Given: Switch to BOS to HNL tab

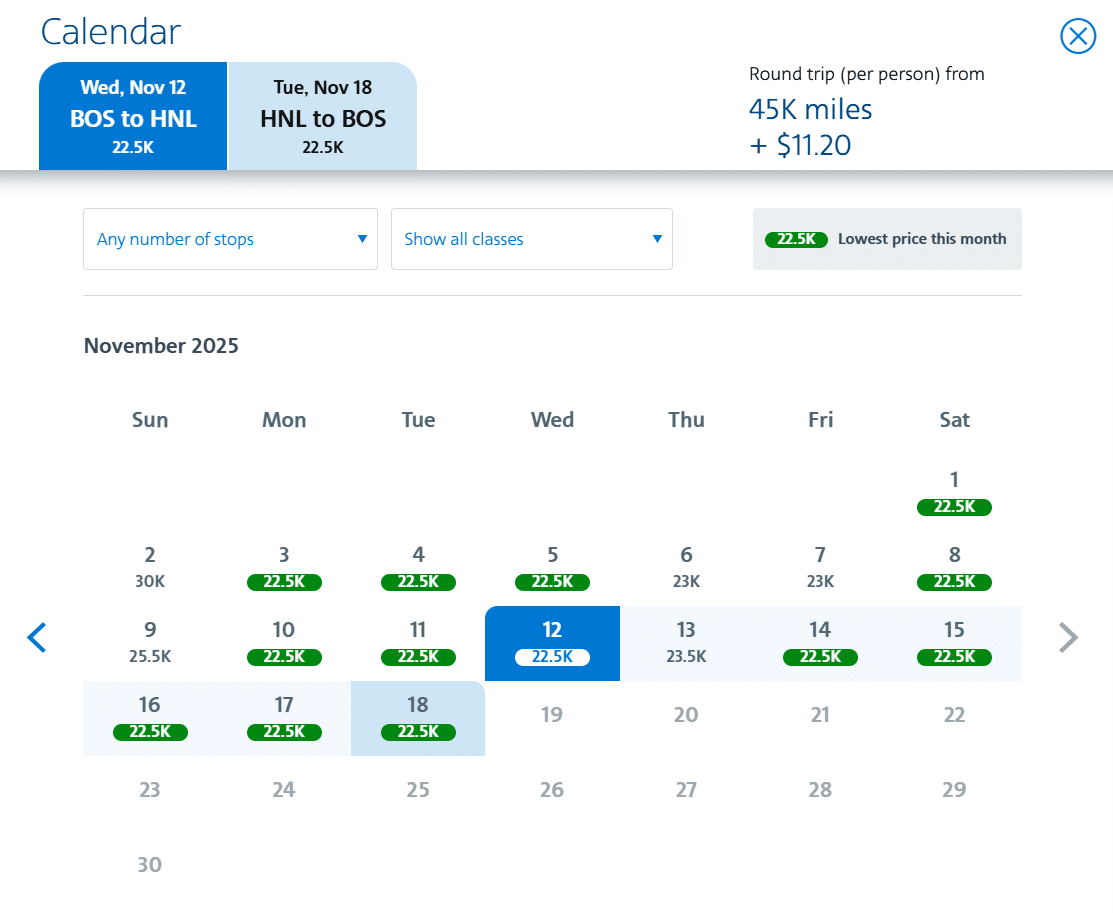Looking at the screenshot, I should coord(133,117).
